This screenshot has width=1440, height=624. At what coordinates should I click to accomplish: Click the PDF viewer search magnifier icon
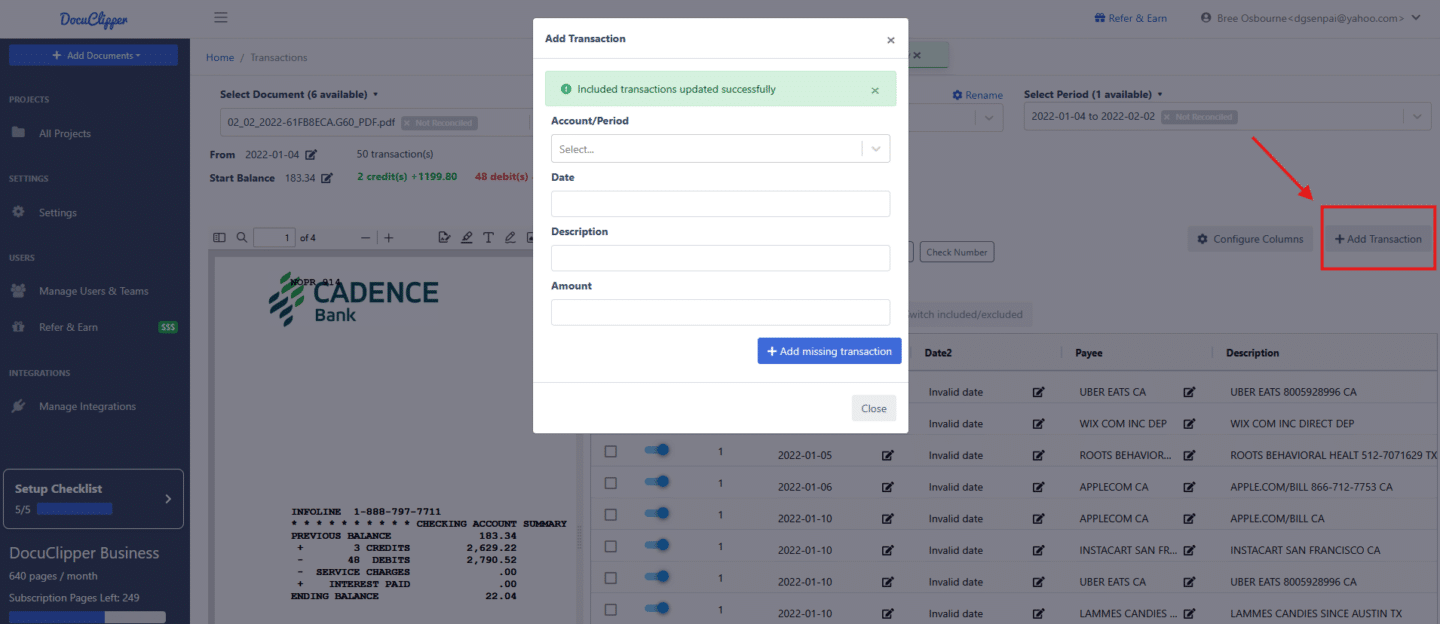click(x=242, y=238)
